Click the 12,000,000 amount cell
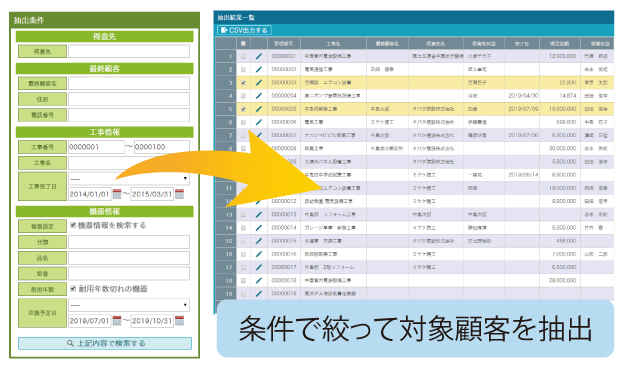 point(560,56)
